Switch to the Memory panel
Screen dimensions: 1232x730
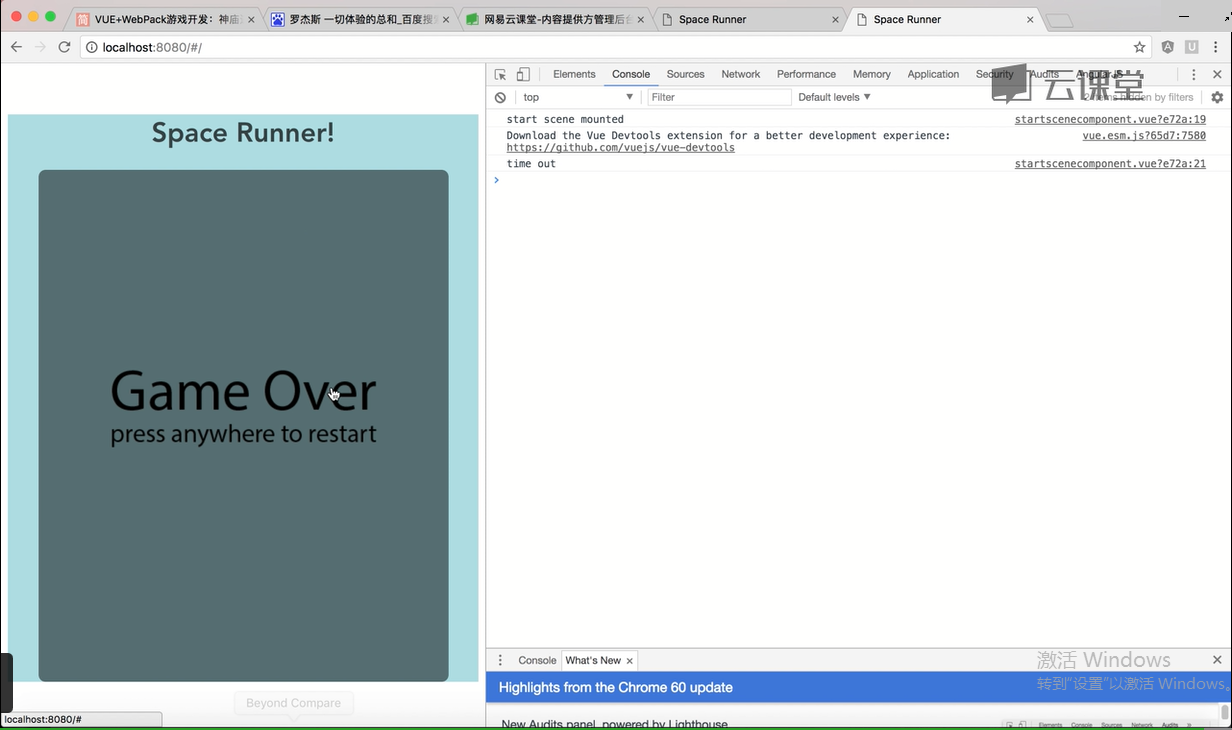click(x=871, y=75)
